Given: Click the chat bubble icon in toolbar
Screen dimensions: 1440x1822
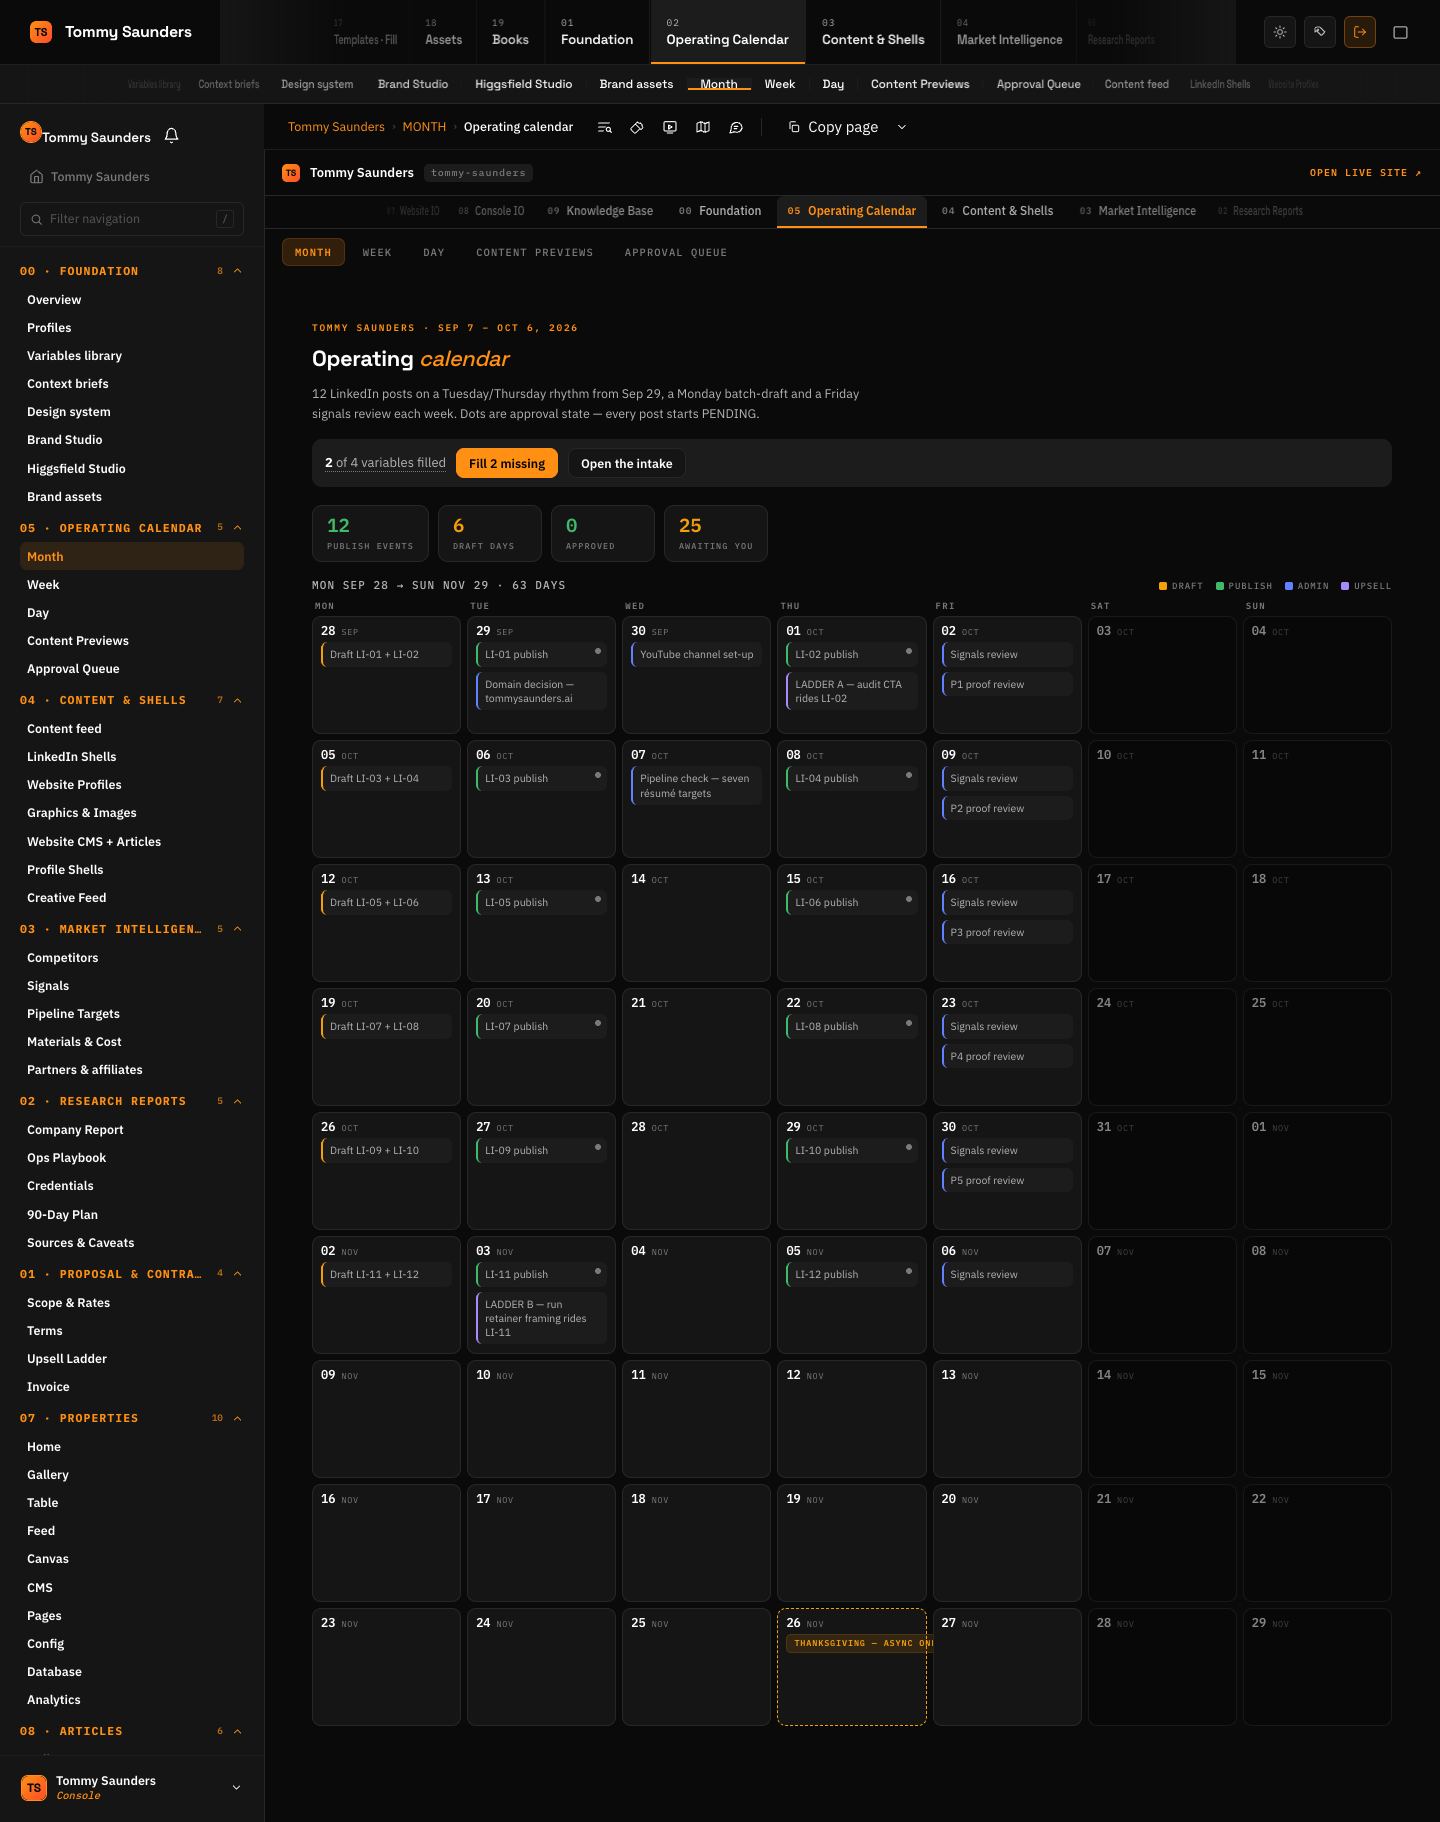Looking at the screenshot, I should click(736, 127).
